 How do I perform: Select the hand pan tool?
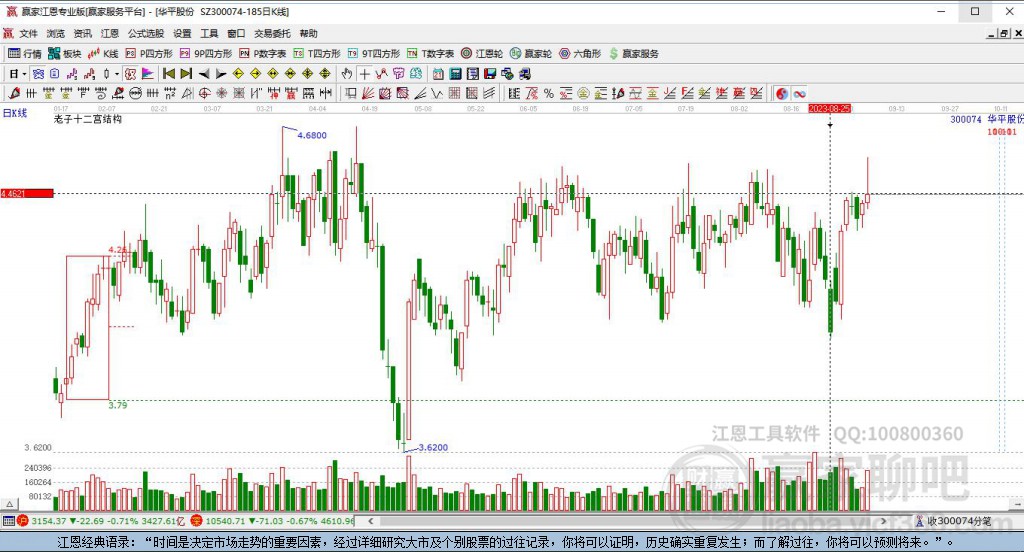coord(347,74)
